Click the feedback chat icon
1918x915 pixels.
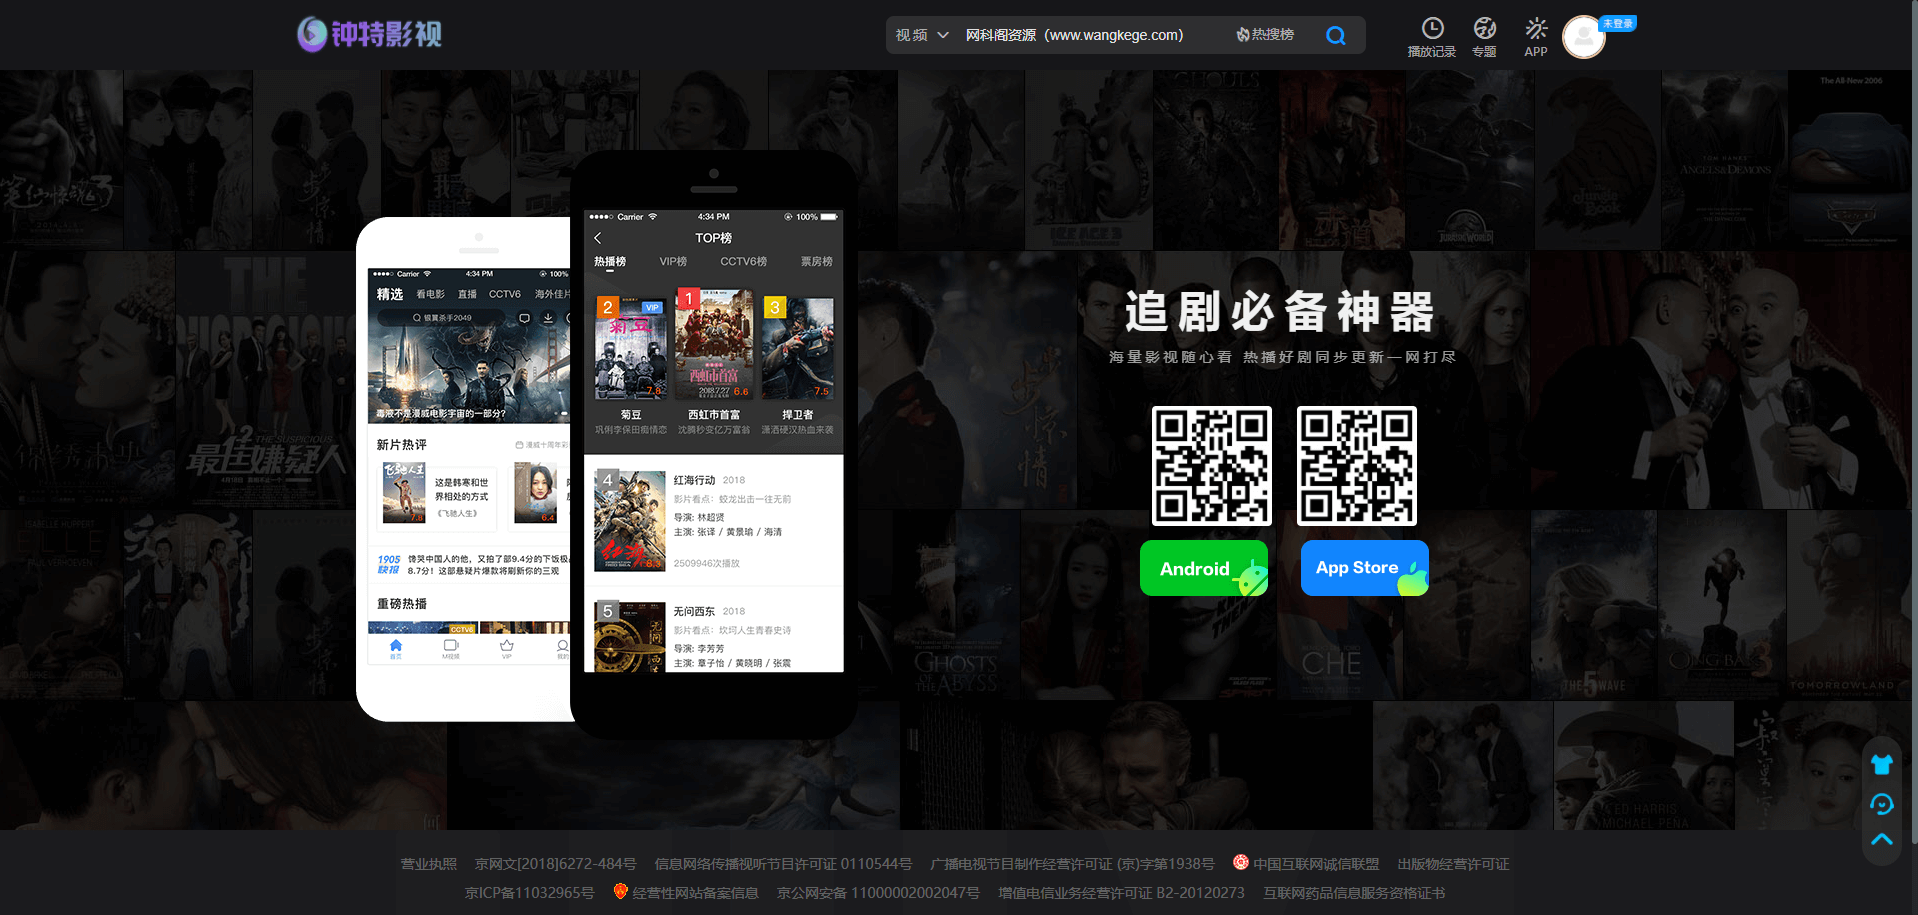(1881, 804)
